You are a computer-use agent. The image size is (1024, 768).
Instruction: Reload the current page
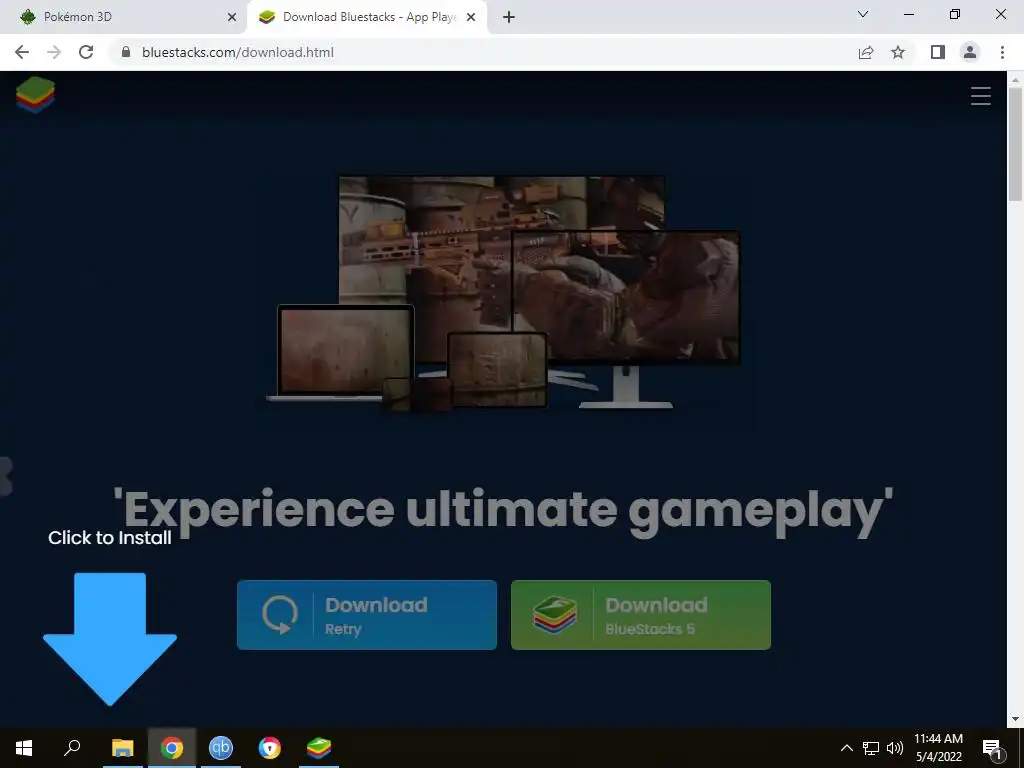point(86,52)
